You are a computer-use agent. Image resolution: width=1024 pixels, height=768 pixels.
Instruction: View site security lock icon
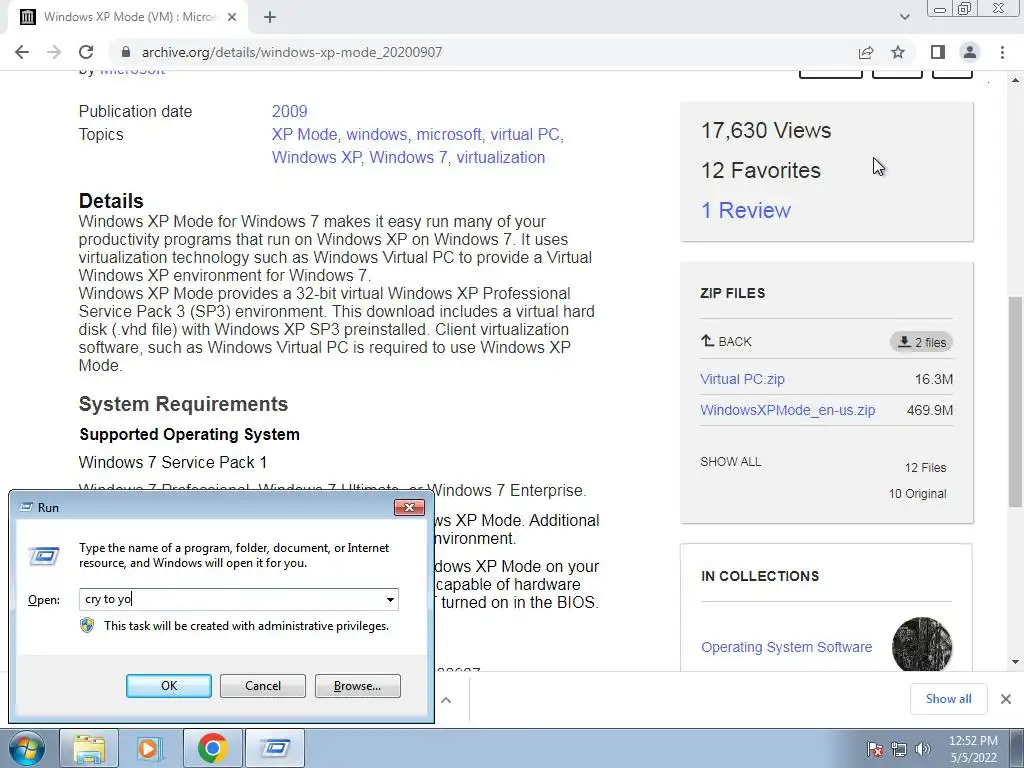pos(127,52)
